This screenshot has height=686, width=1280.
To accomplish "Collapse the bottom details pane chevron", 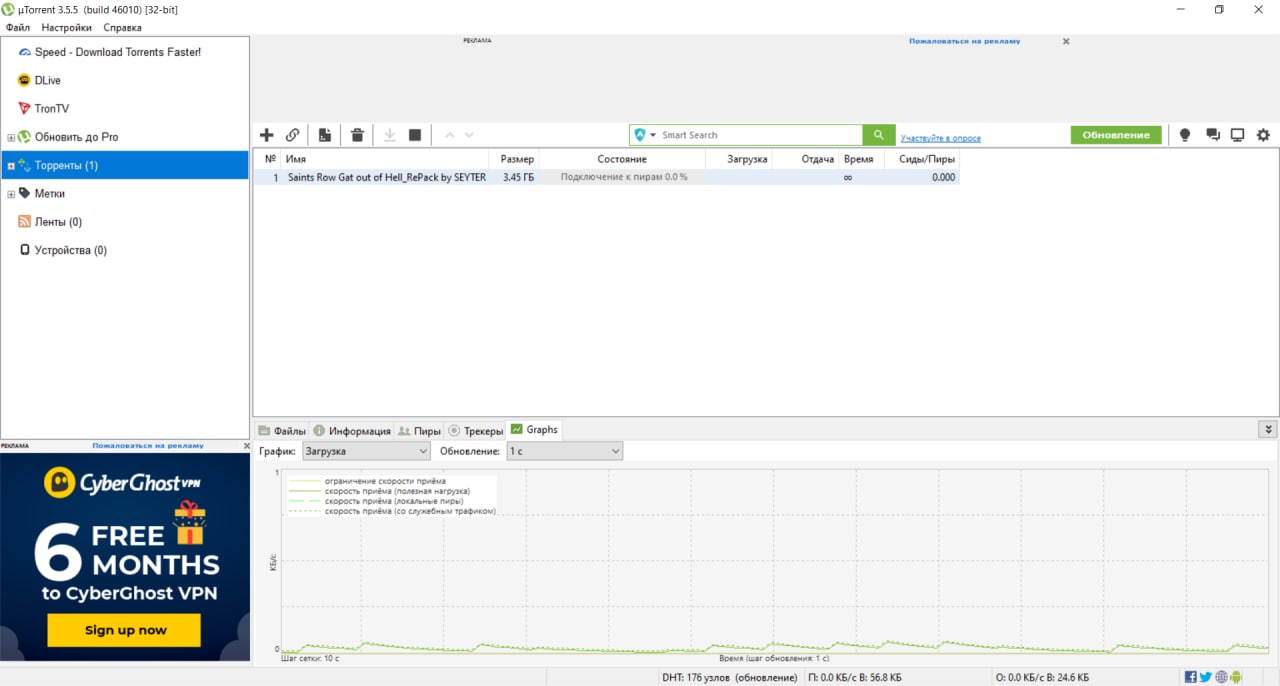I will point(1267,429).
